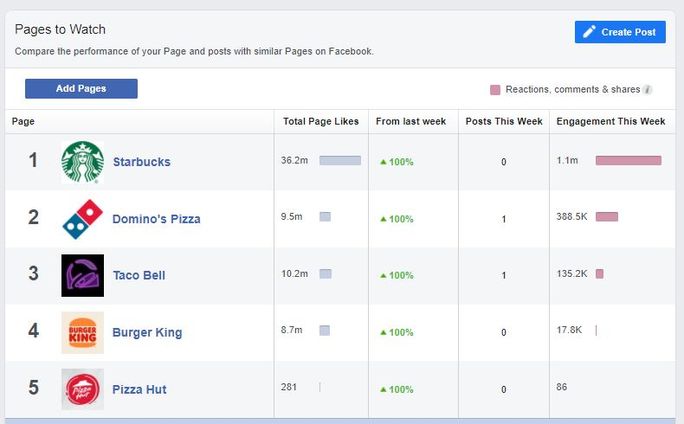Open the Starbucks page link

(141, 162)
